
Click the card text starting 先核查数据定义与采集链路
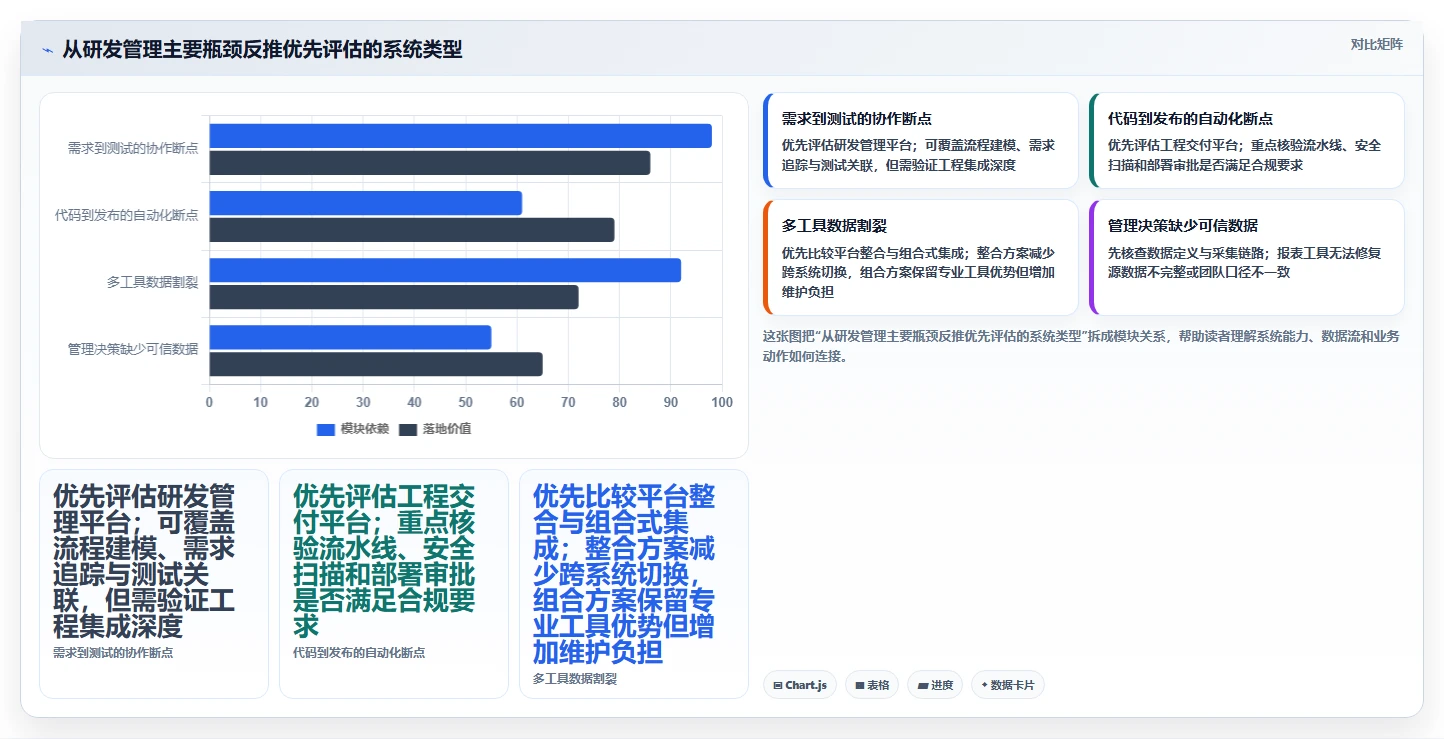click(x=1244, y=262)
